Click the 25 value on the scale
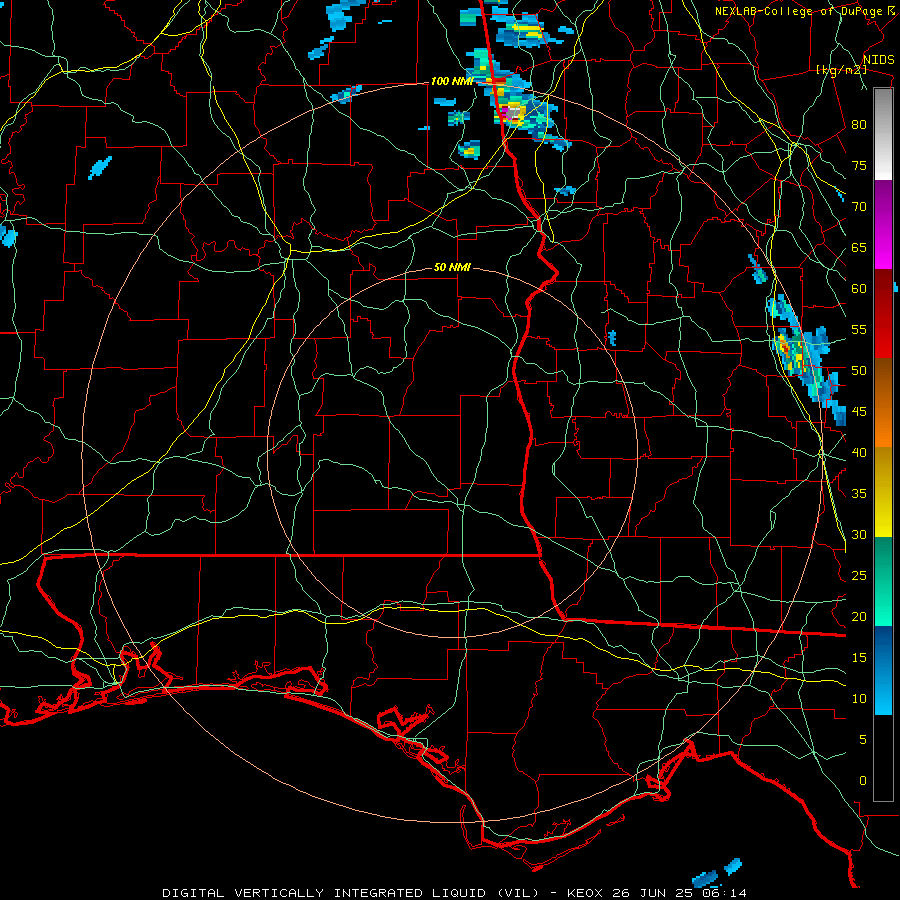The image size is (900, 900). (x=859, y=576)
